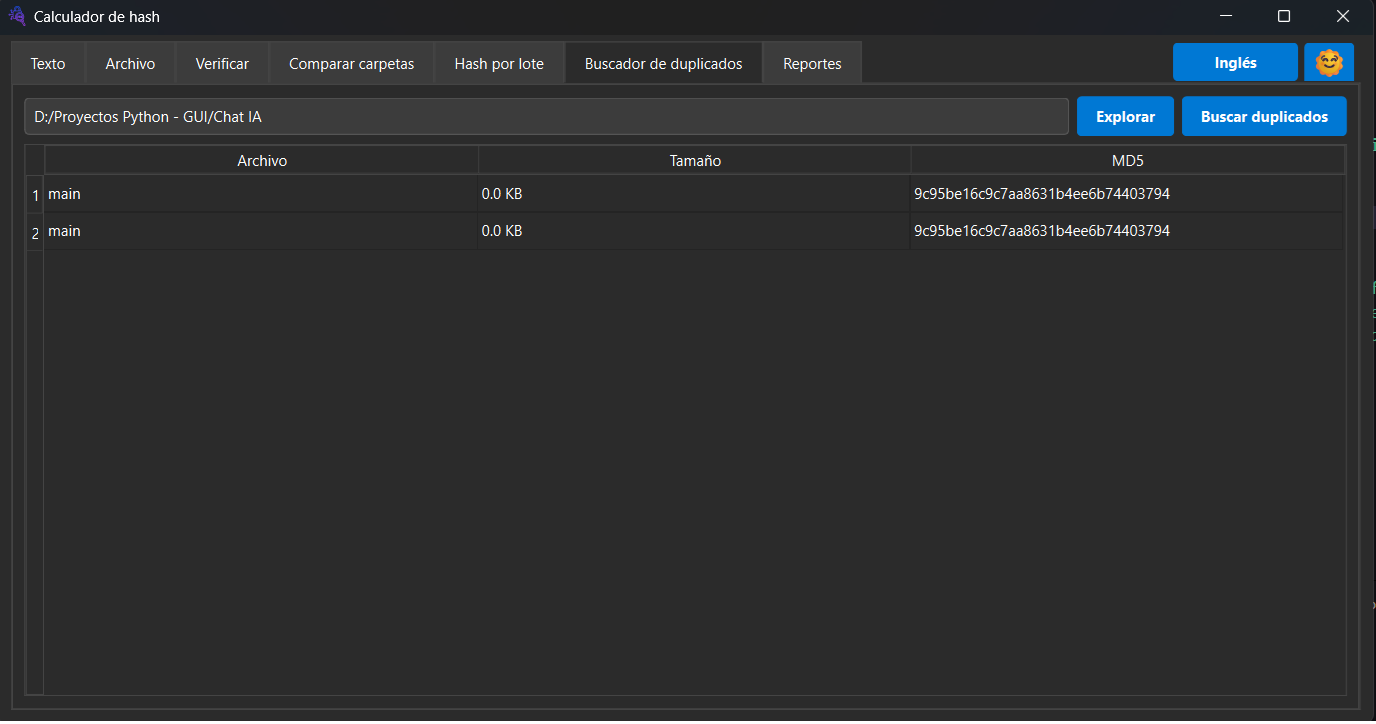
Task: Click the sun emoji theme icon
Action: (x=1328, y=63)
